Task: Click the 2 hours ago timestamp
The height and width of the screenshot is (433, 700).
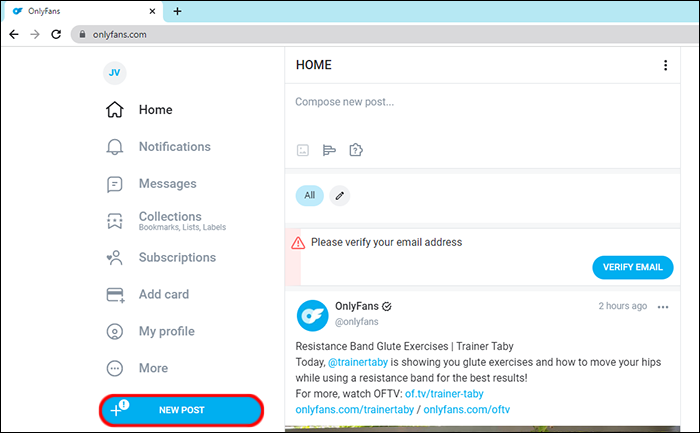Action: pos(622,306)
